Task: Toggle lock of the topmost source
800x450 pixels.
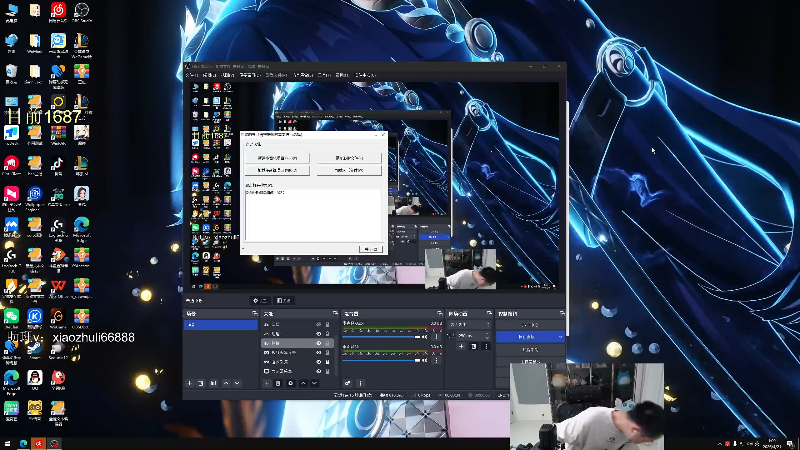Action: click(328, 324)
